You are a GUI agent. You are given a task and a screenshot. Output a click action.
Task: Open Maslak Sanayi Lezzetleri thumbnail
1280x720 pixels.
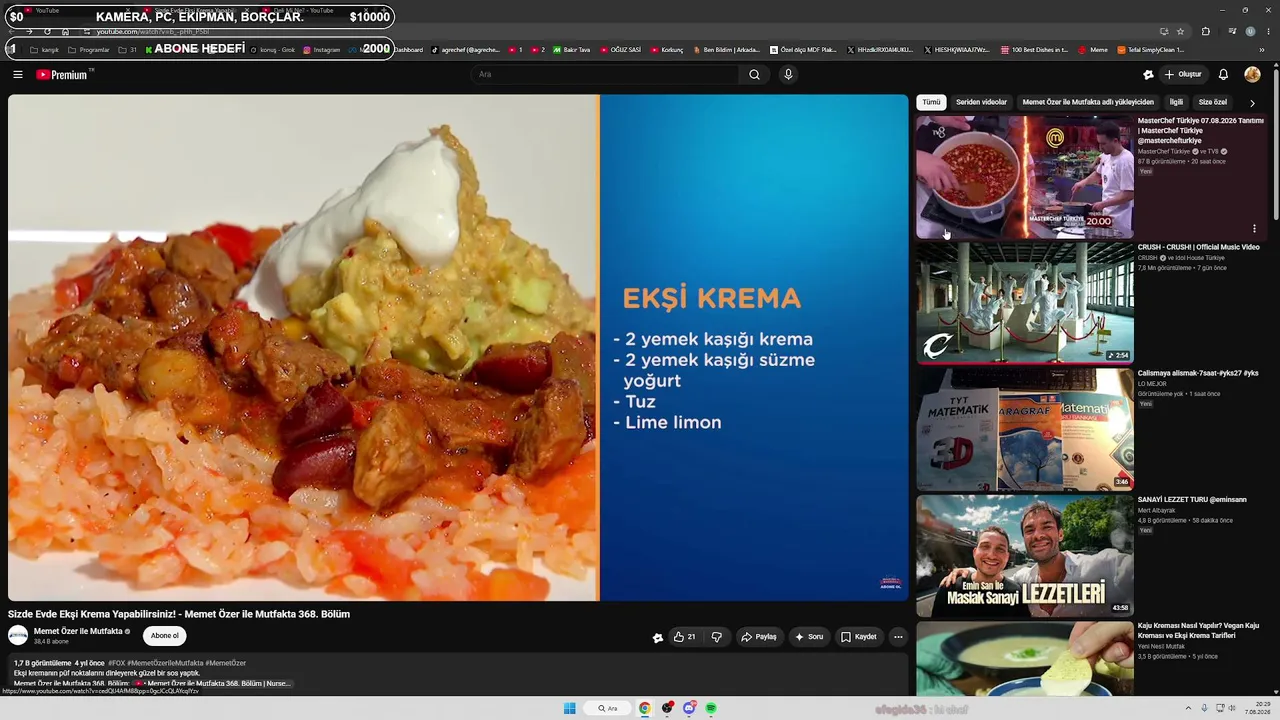(1025, 556)
